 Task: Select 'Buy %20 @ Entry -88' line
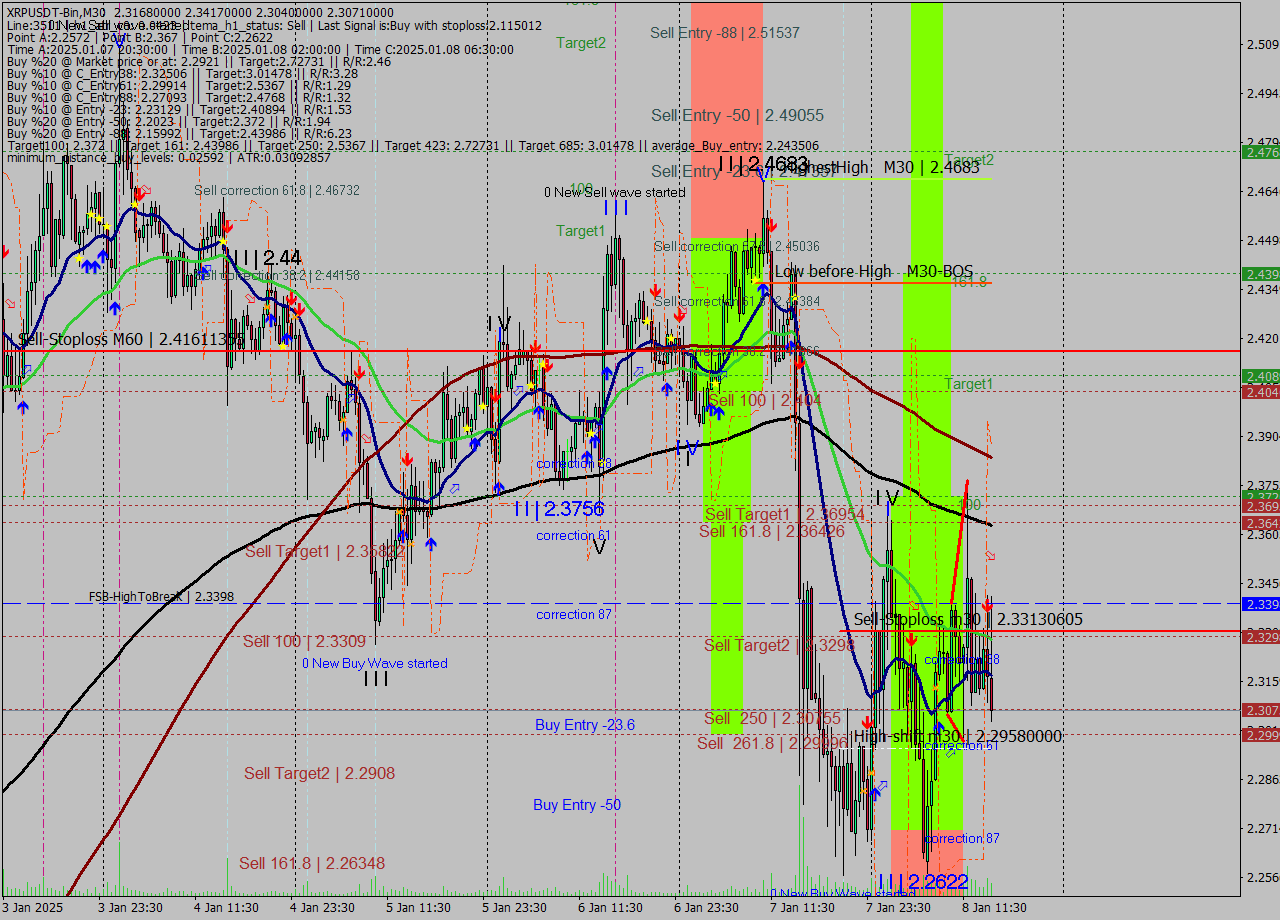point(179,133)
